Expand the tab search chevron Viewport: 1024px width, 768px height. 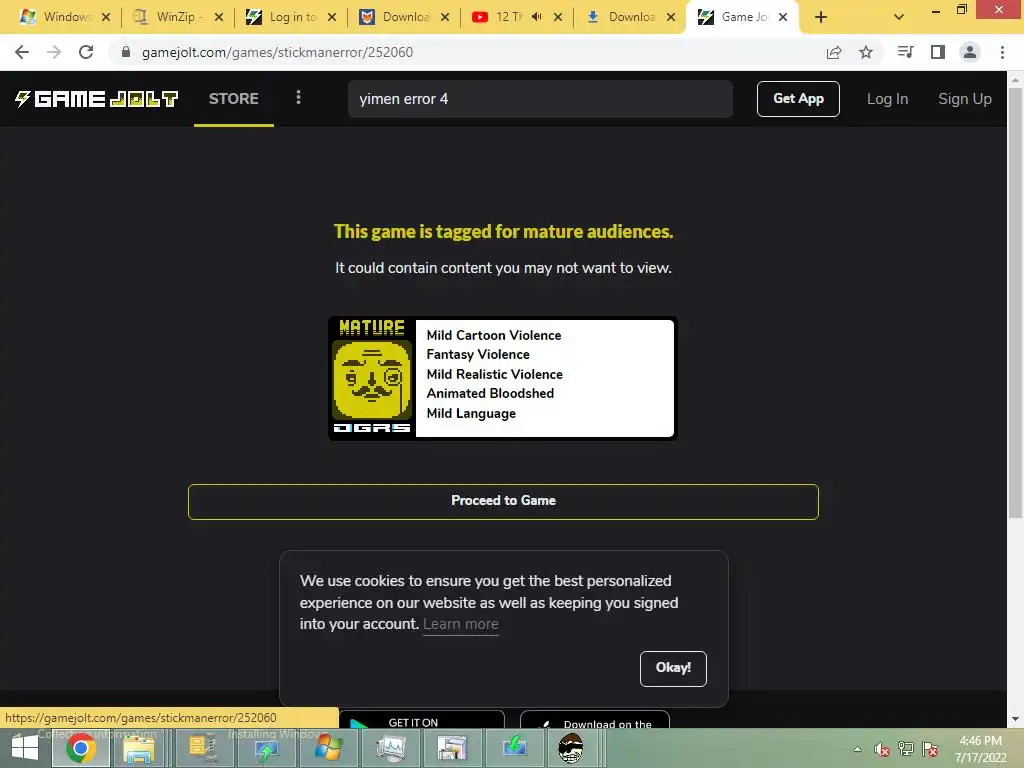(x=899, y=17)
